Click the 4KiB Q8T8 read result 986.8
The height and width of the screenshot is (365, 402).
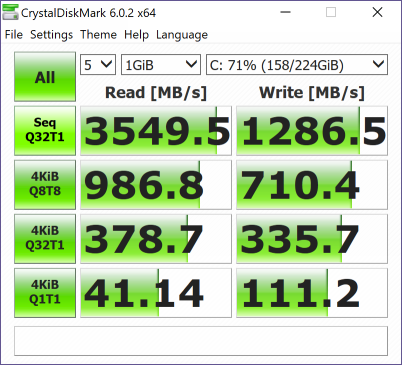[x=156, y=185]
